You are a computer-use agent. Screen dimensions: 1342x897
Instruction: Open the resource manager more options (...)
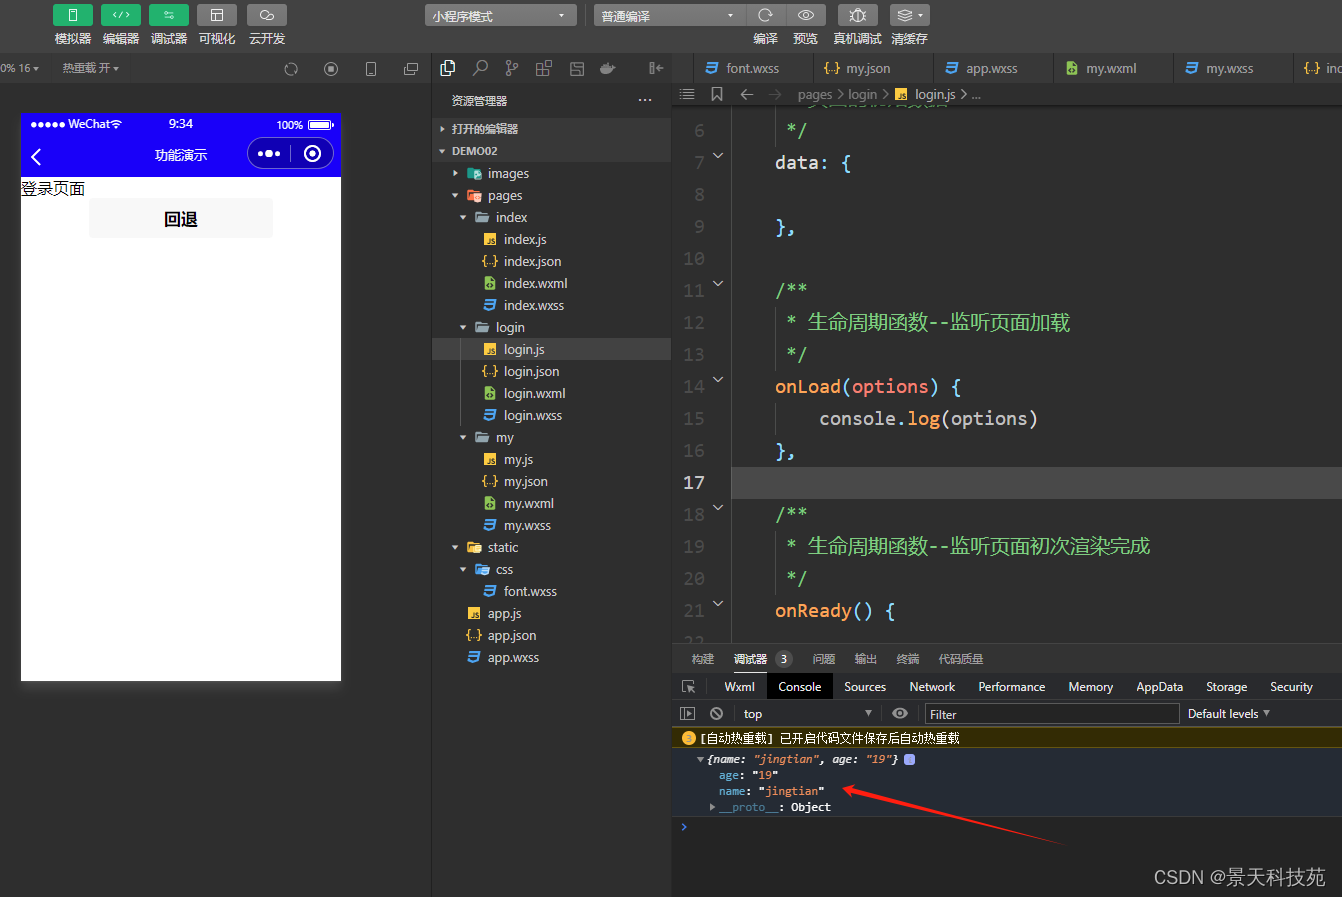[645, 100]
